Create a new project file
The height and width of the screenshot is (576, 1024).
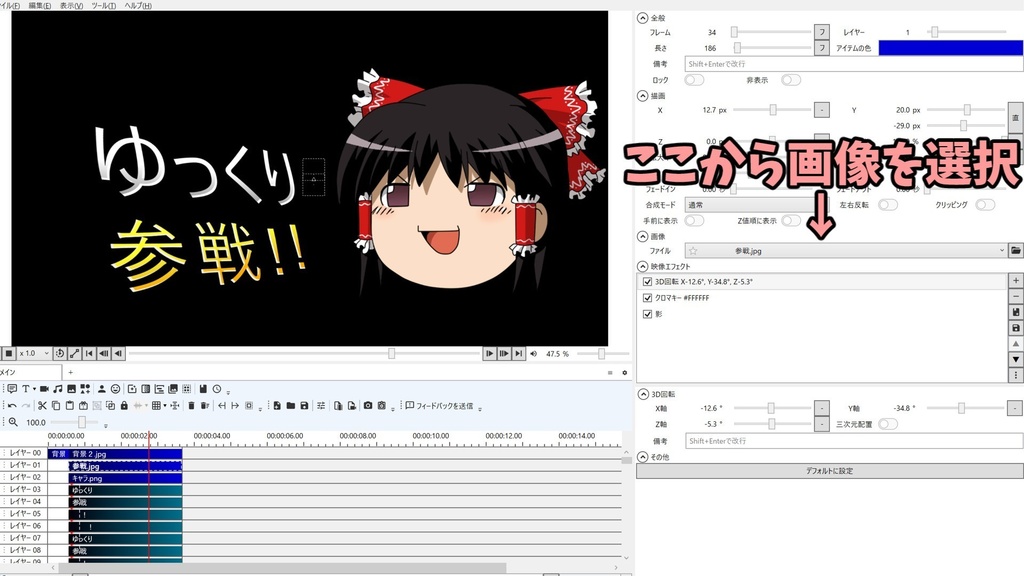277,406
